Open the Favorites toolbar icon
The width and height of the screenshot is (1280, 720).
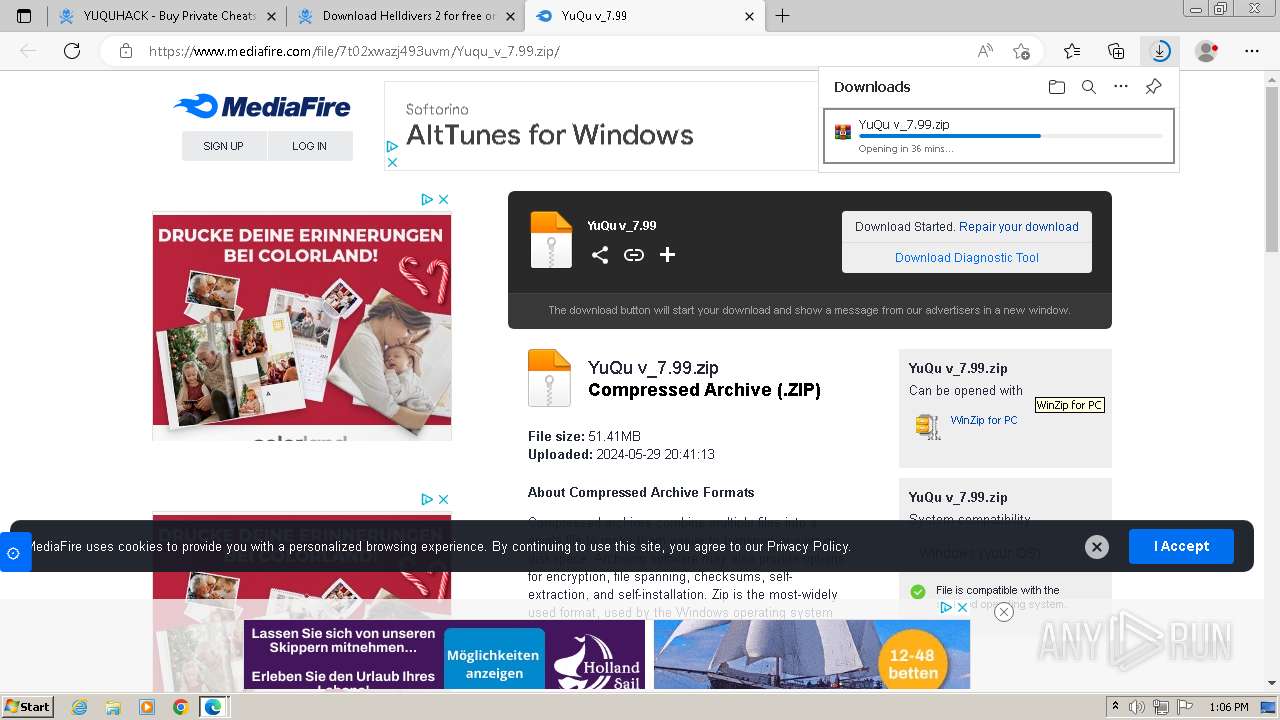(1072, 51)
